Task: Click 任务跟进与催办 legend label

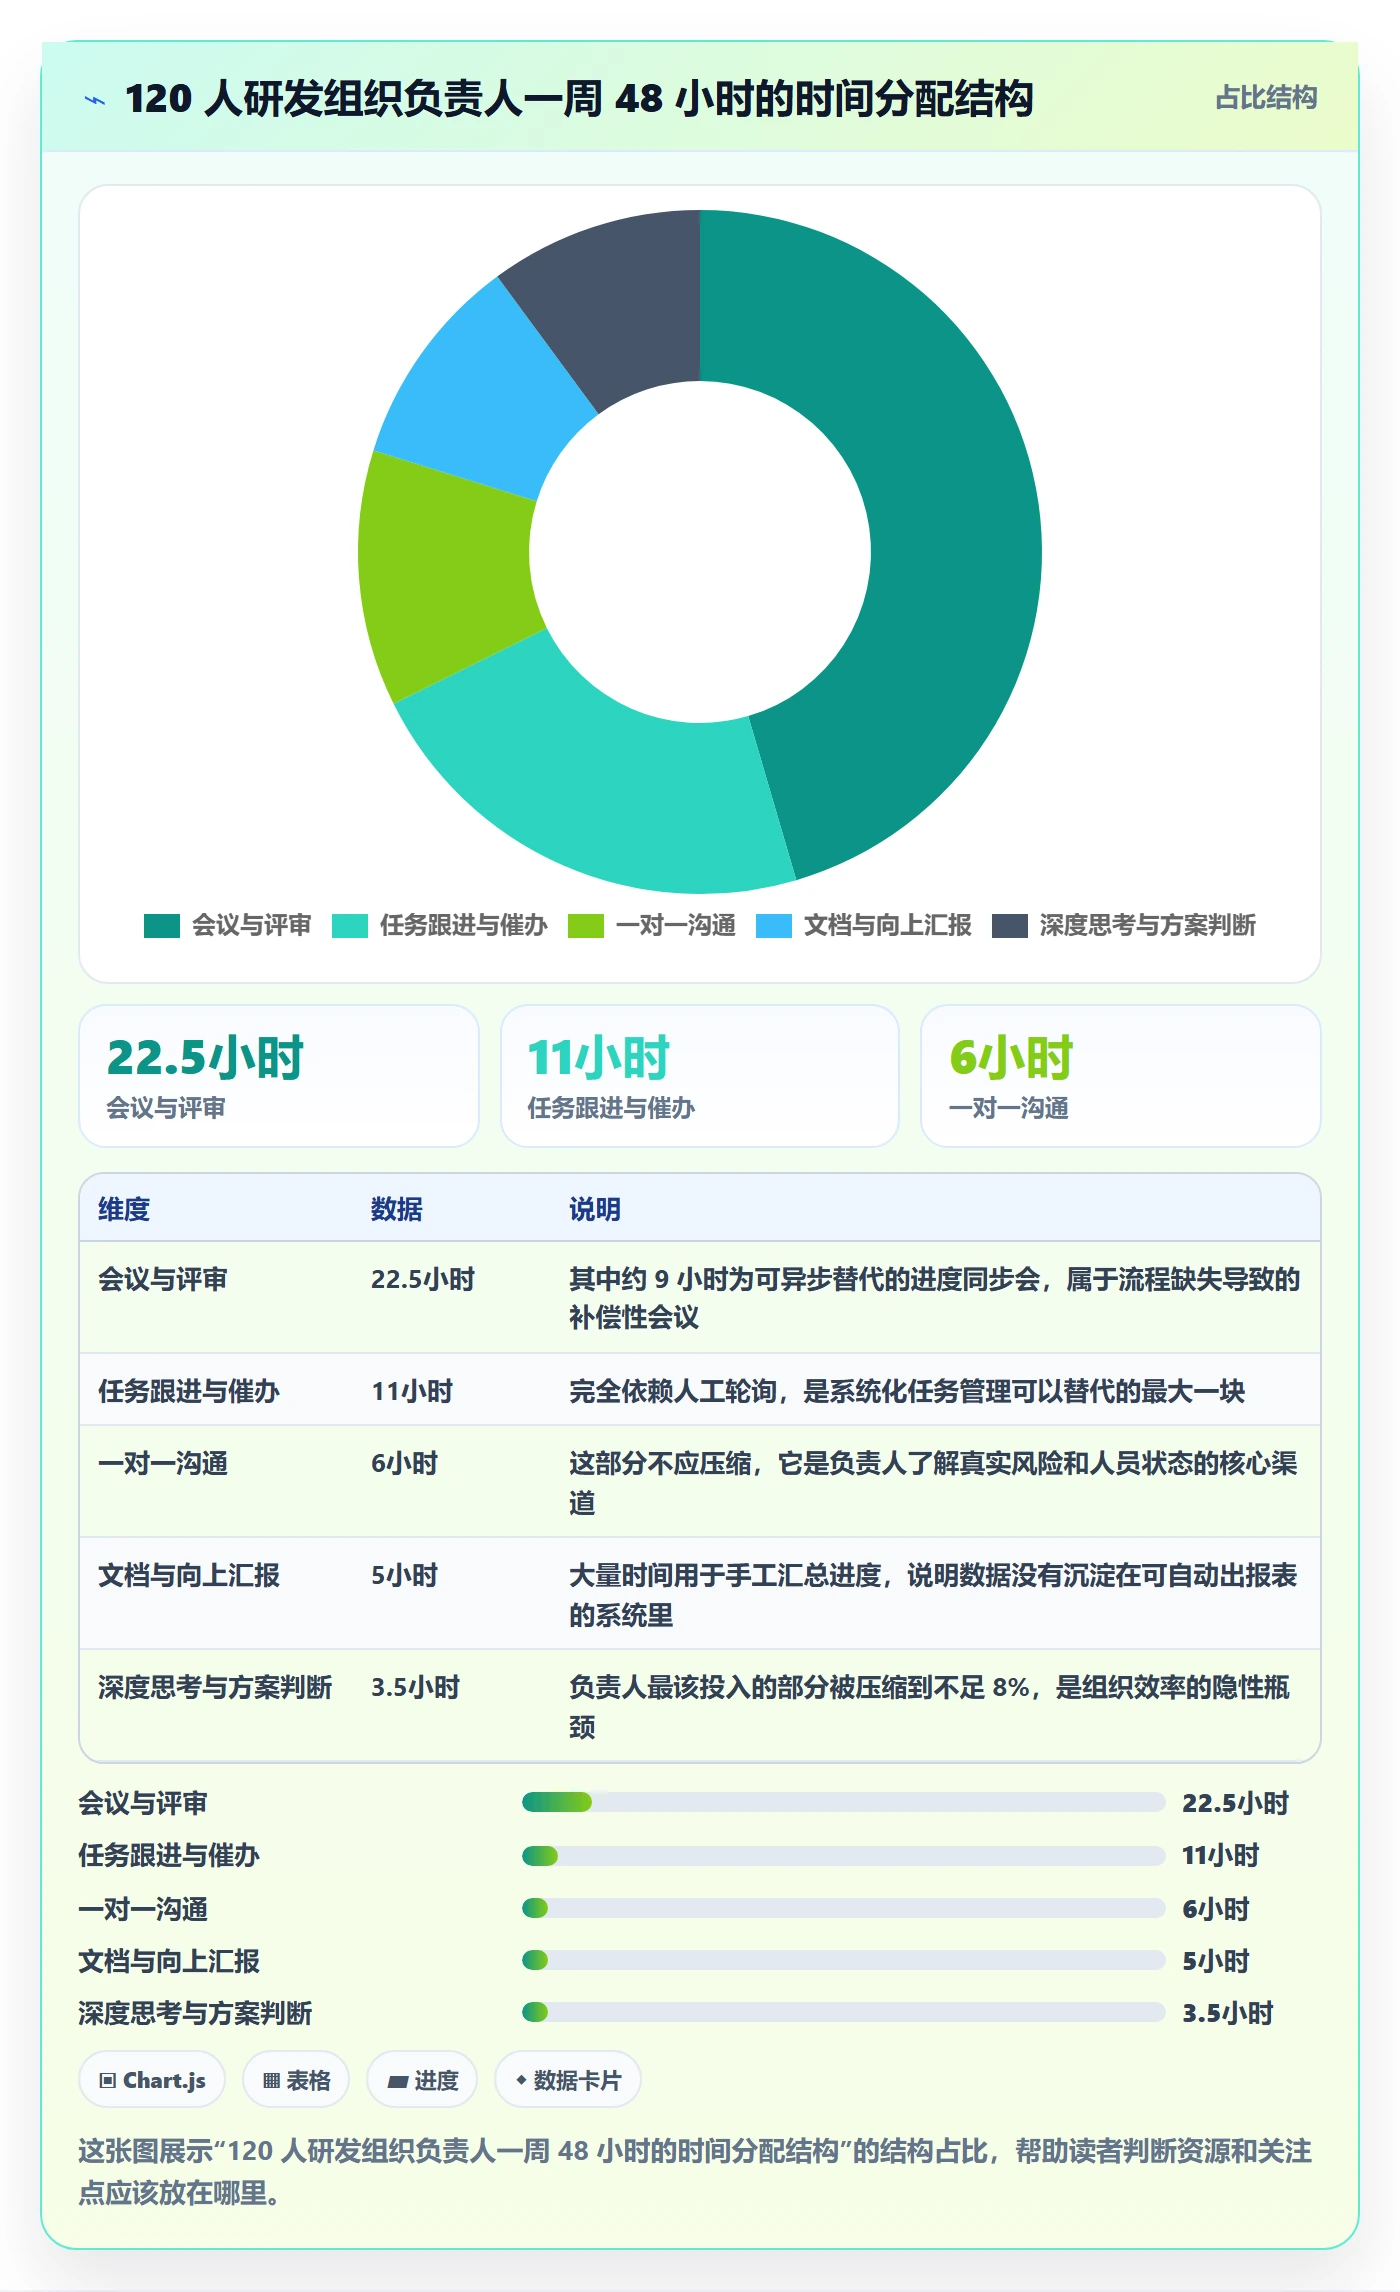Action: tap(464, 926)
